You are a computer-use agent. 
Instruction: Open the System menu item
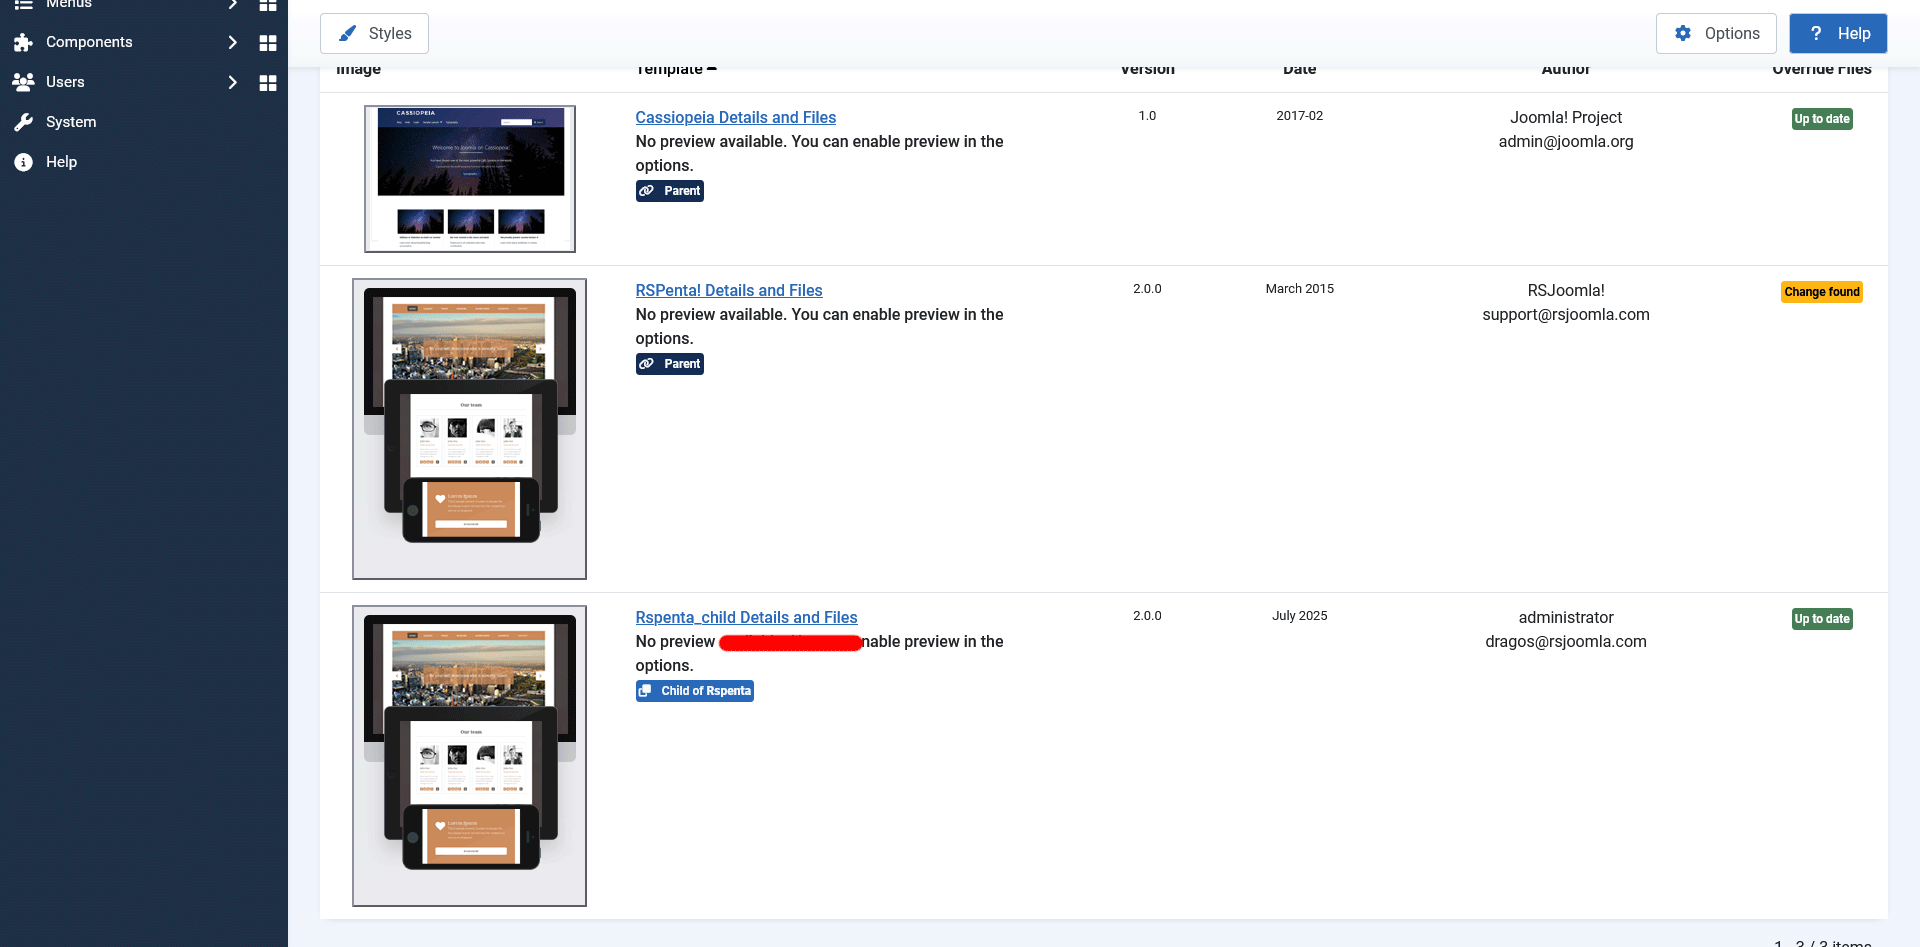tap(71, 122)
